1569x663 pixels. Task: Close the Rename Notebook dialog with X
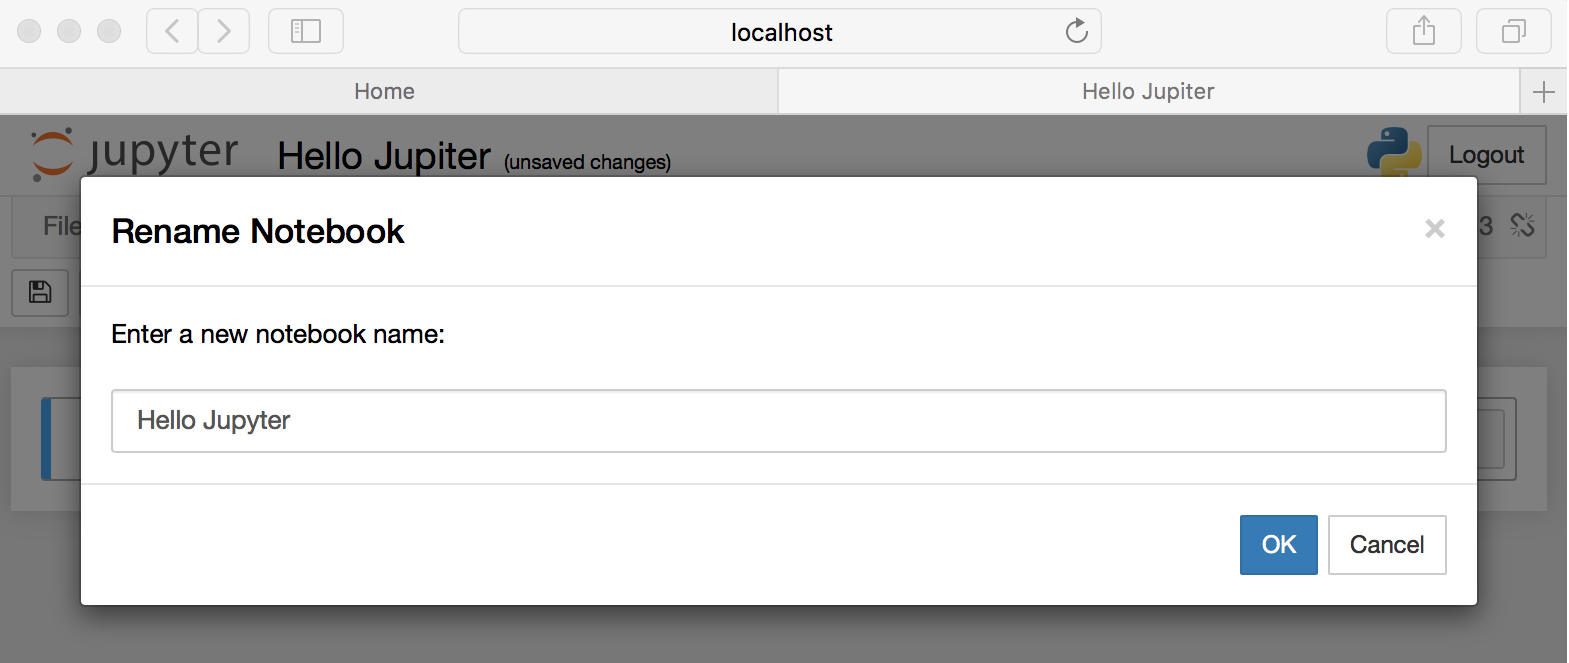click(1434, 229)
